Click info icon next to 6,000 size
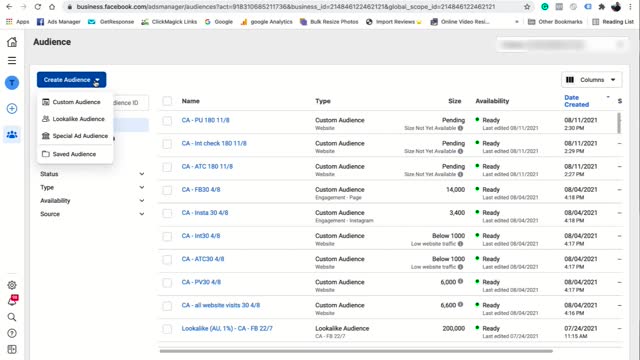Viewport: 640px width, 360px height. pos(460,281)
